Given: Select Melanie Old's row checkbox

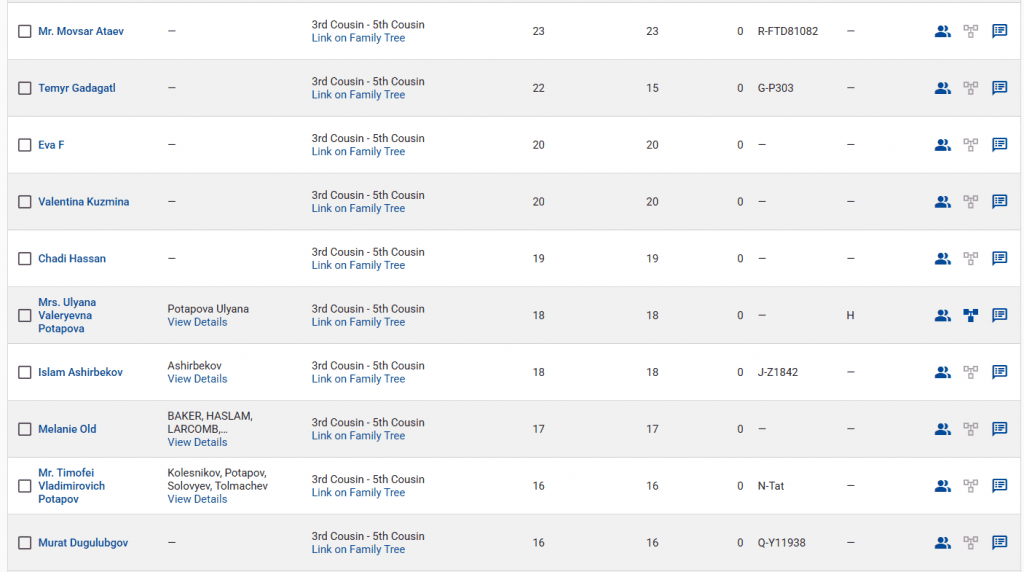Looking at the screenshot, I should coord(25,429).
